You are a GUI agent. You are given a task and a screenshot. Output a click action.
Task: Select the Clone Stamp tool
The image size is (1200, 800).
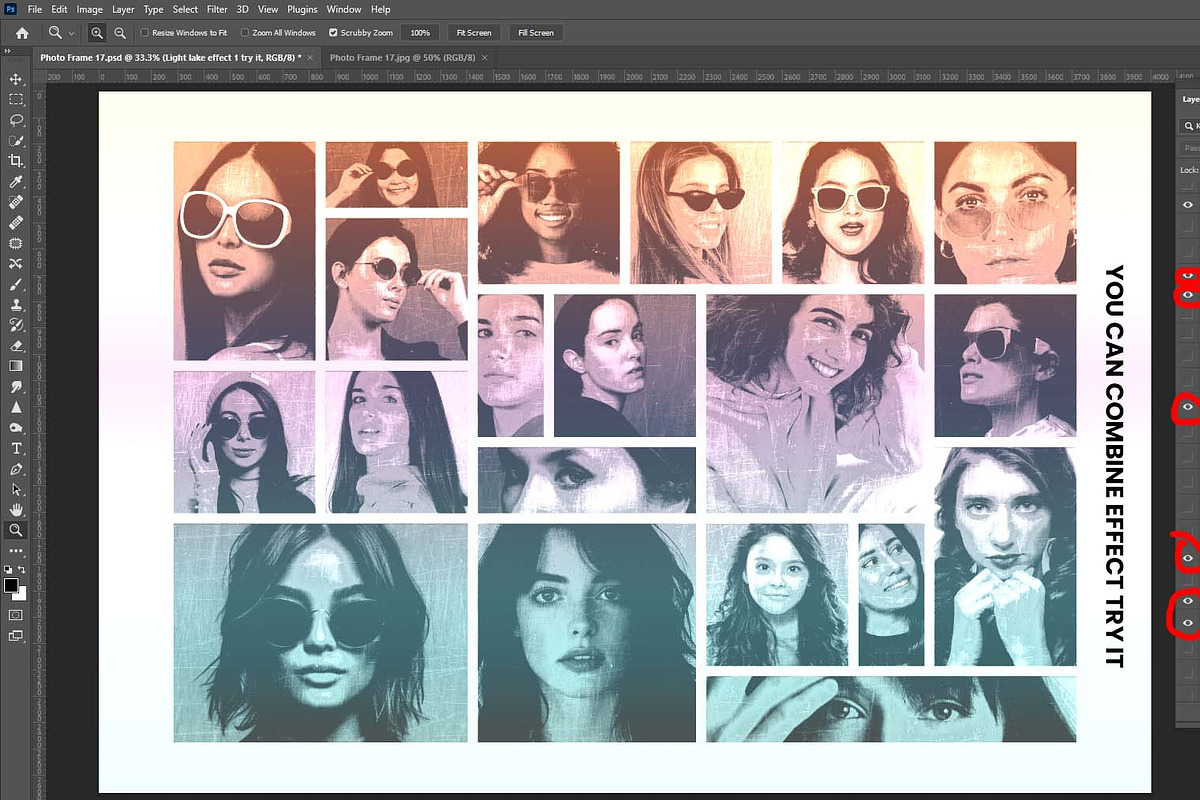click(x=15, y=305)
